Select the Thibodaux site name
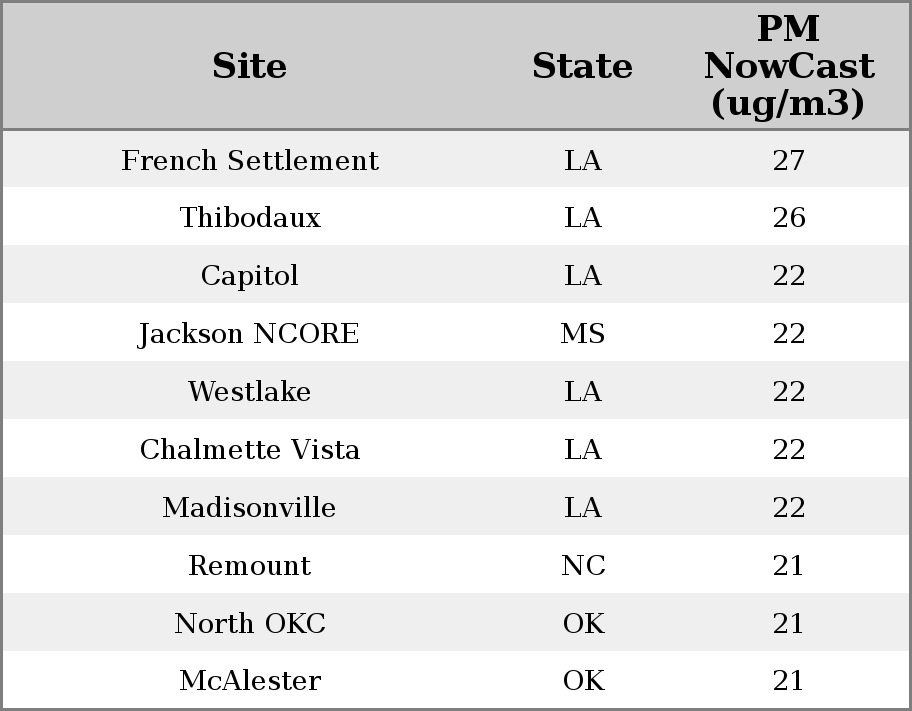This screenshot has width=912, height=711. click(x=250, y=218)
